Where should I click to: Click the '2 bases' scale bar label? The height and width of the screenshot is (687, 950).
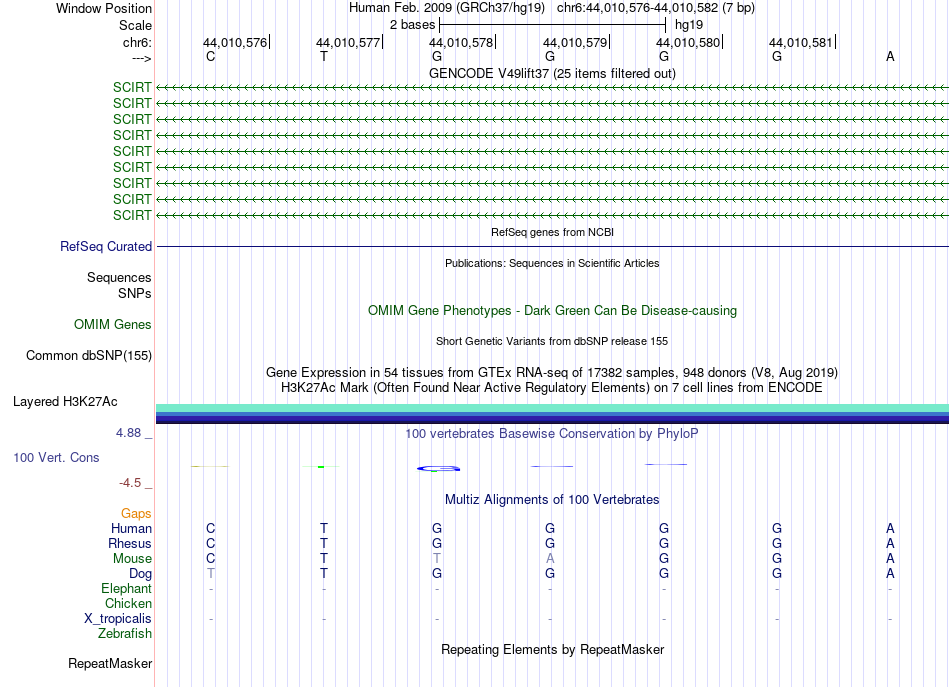pos(412,25)
